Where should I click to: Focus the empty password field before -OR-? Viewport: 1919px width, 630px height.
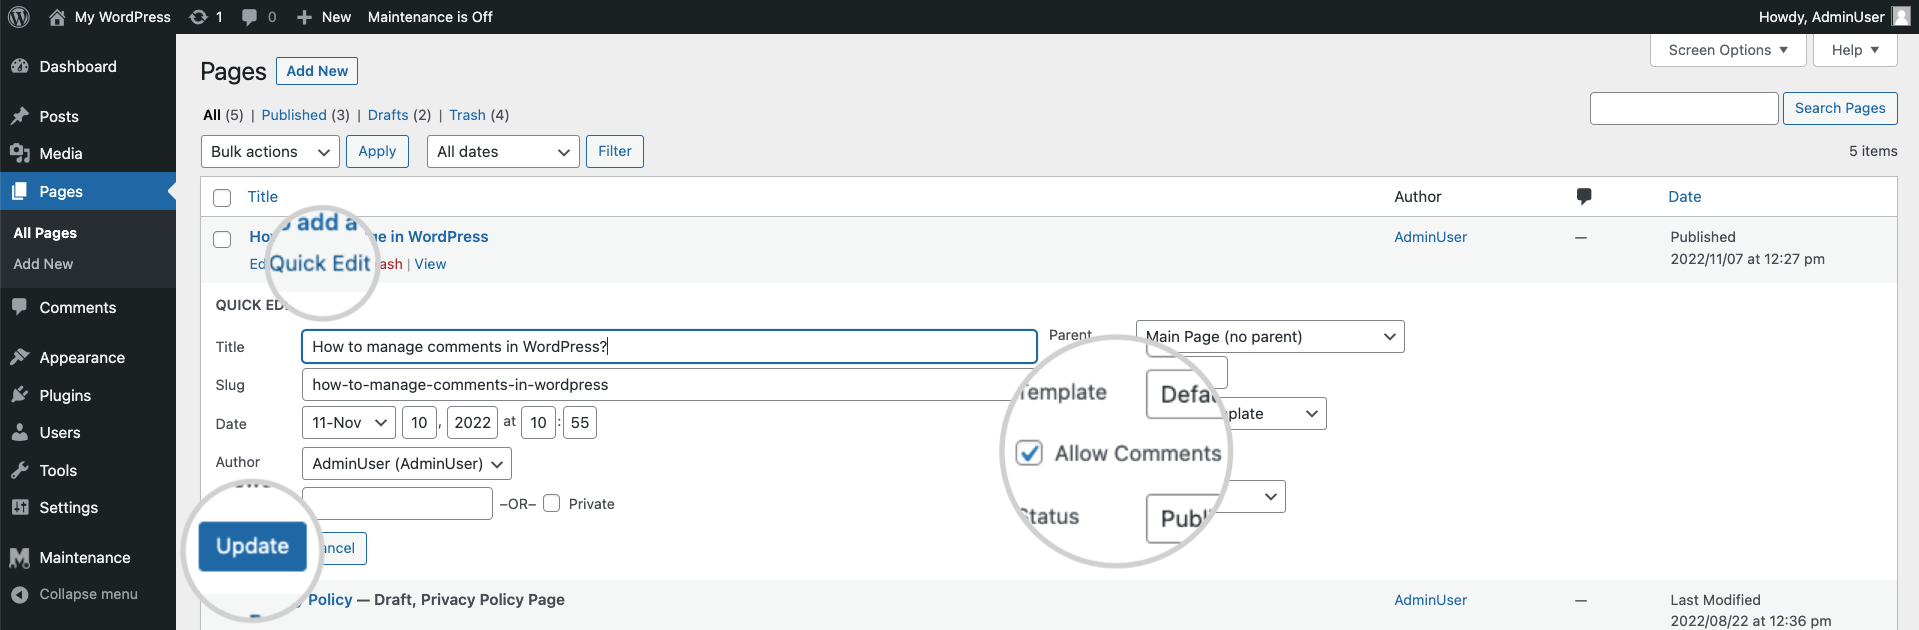click(x=397, y=503)
